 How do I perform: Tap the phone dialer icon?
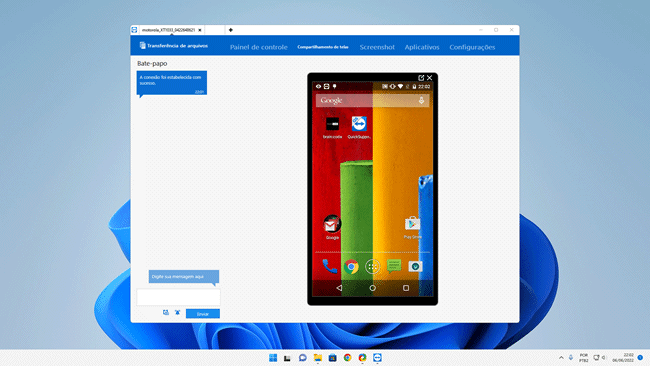click(330, 267)
